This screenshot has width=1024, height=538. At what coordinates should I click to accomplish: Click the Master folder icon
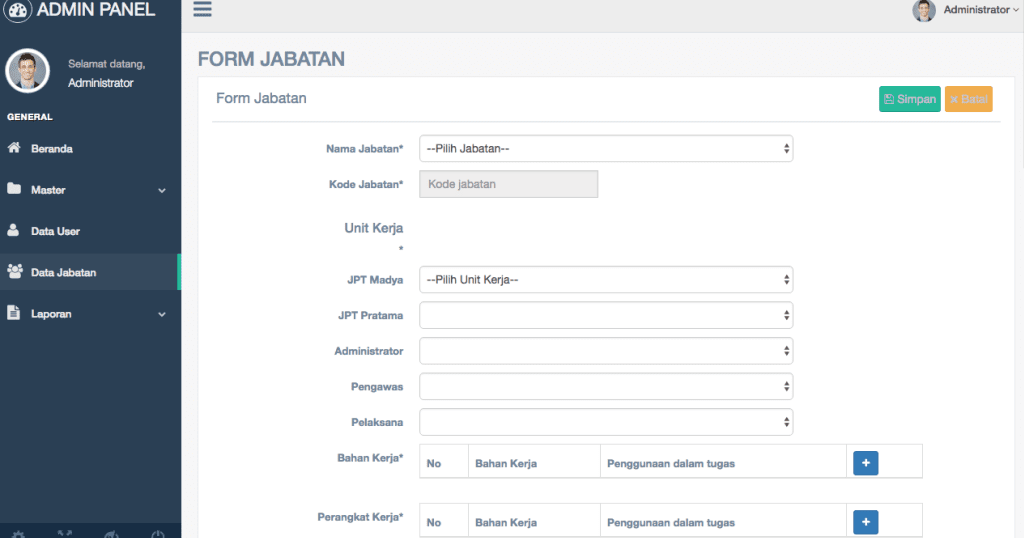coord(14,189)
